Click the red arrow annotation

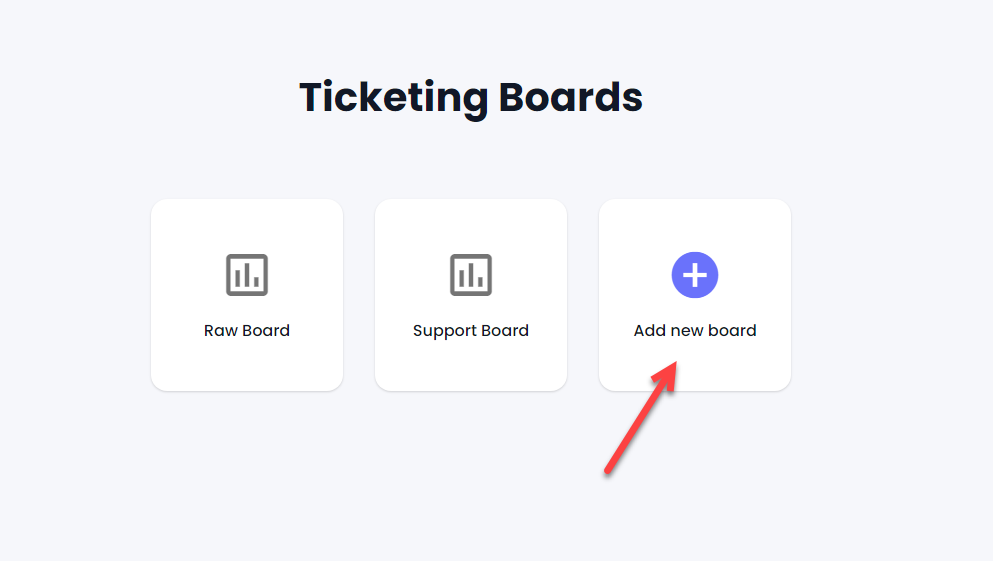pyautogui.click(x=640, y=417)
